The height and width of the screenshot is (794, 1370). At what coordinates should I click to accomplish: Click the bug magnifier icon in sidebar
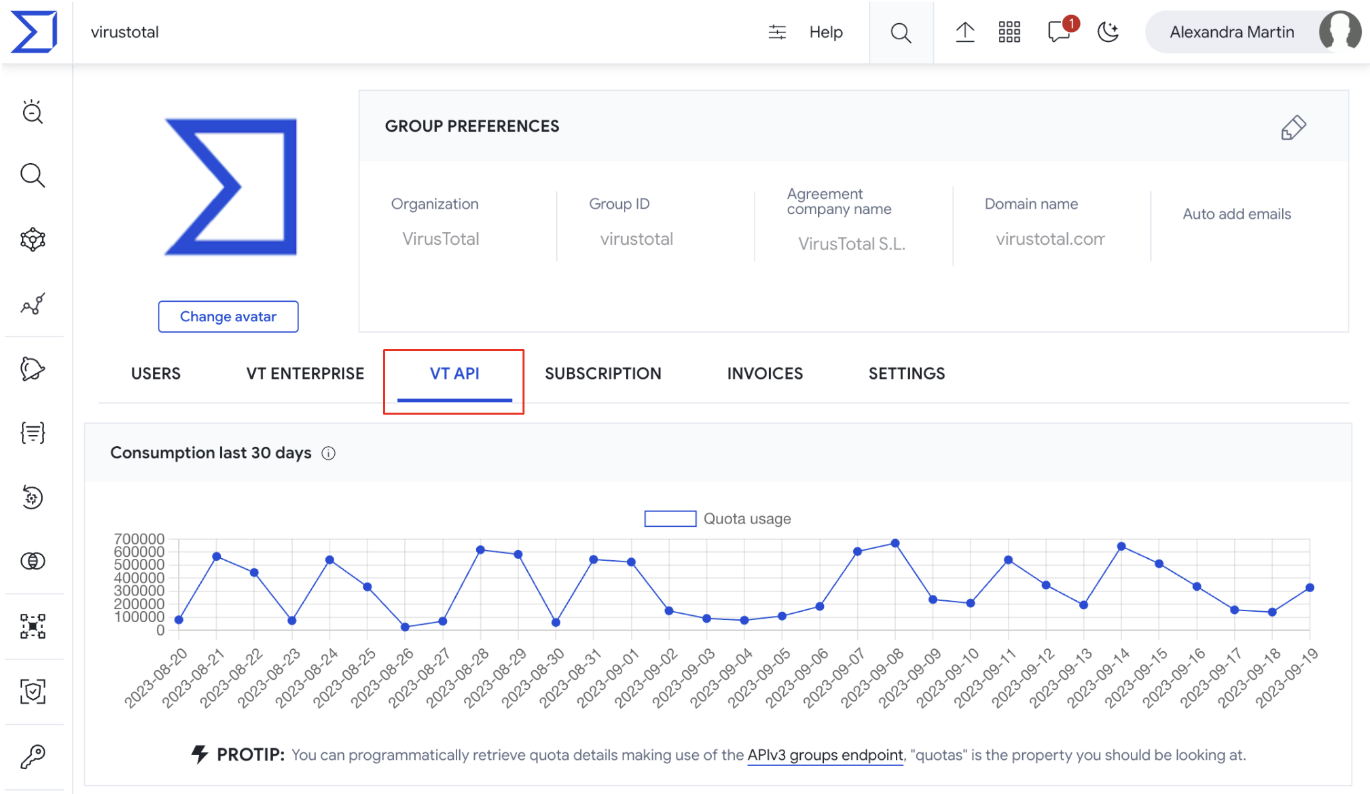pos(33,111)
